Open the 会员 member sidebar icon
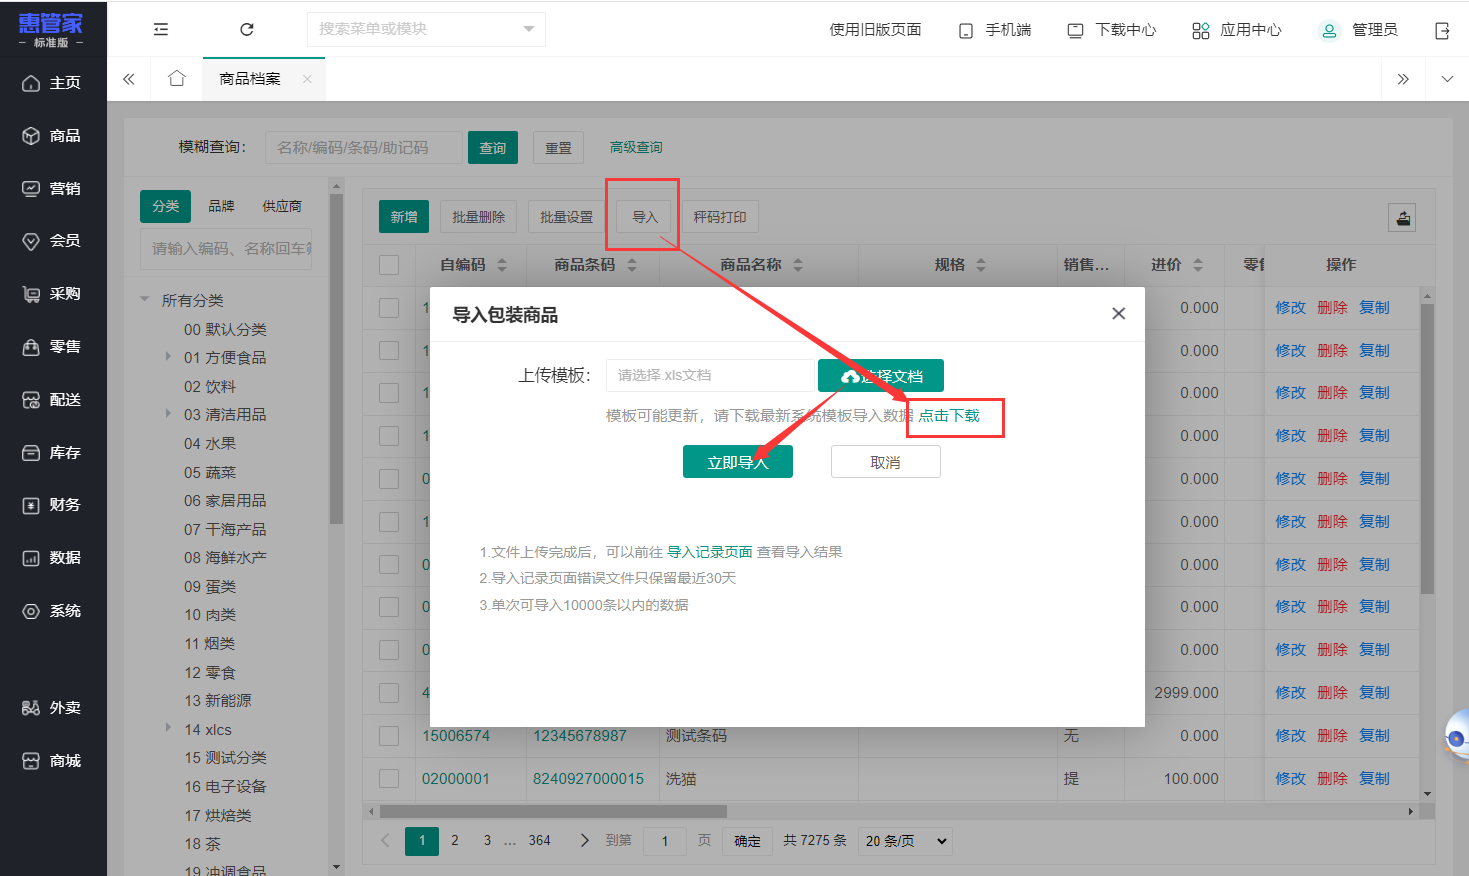The width and height of the screenshot is (1469, 876). point(31,241)
